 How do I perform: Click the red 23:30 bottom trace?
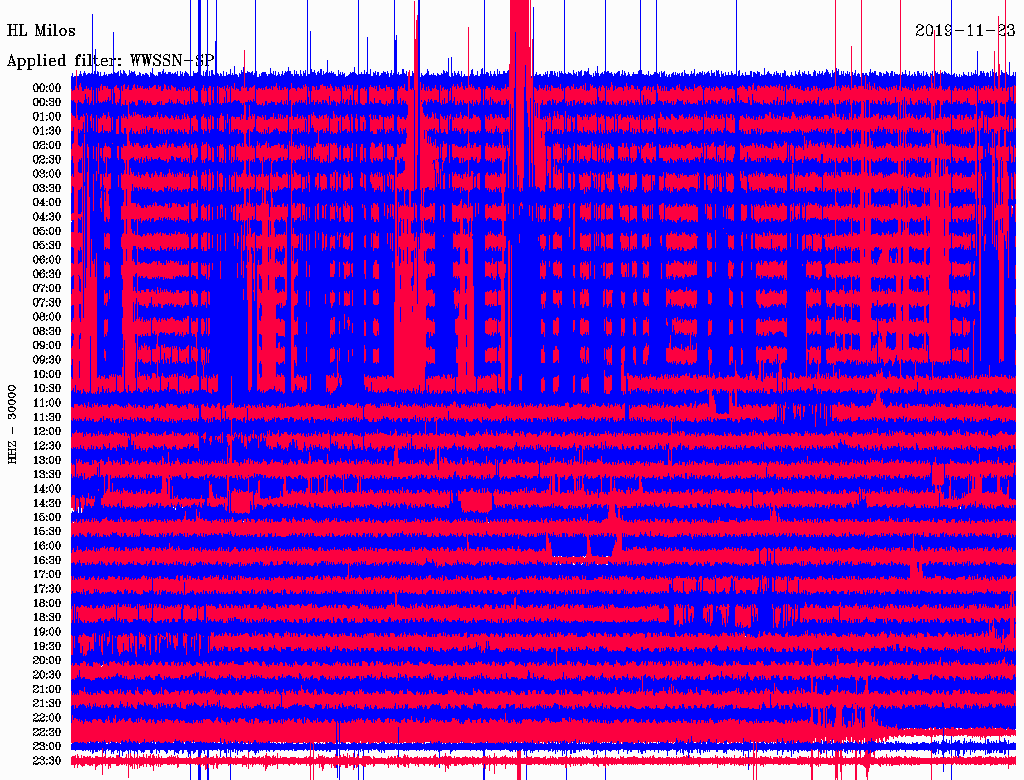click(543, 762)
